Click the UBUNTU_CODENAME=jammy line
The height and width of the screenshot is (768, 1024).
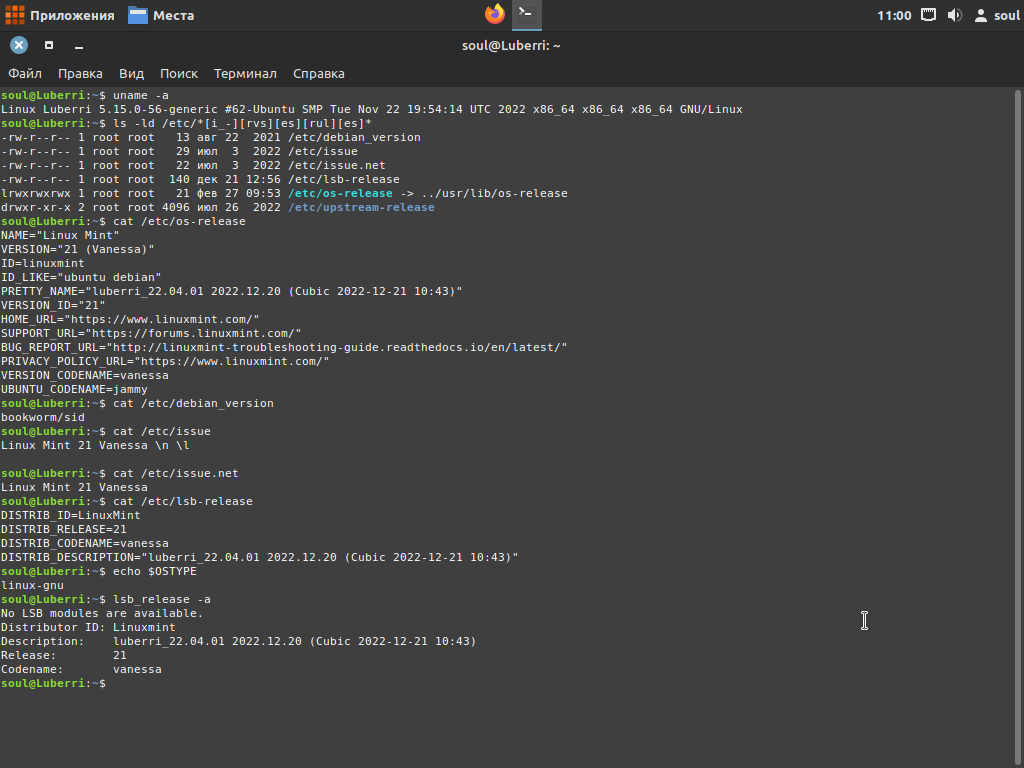tap(74, 389)
